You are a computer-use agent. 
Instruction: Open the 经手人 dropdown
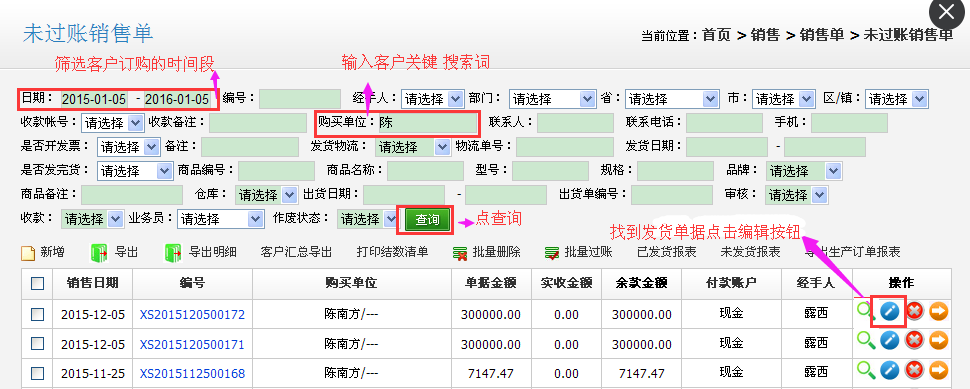coord(432,99)
